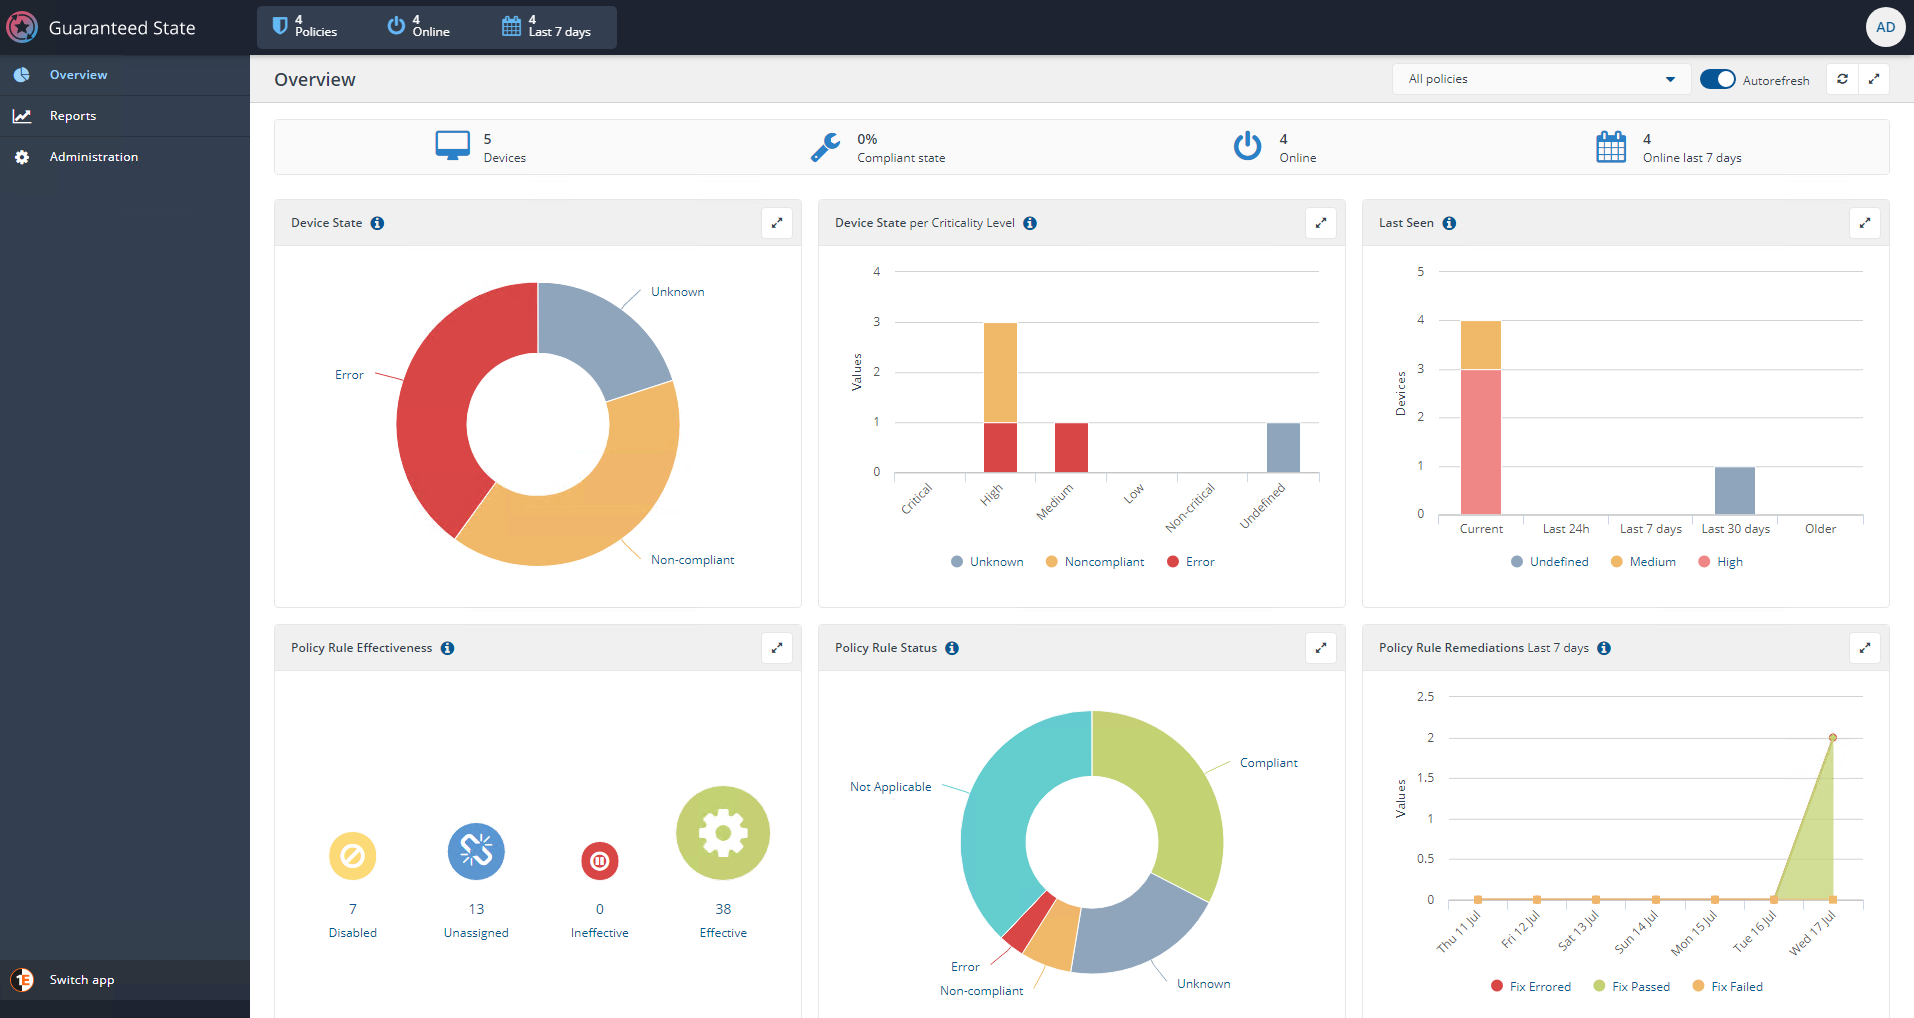Click the Online power icon in summary bar
This screenshot has height=1018, width=1914.
[1247, 146]
